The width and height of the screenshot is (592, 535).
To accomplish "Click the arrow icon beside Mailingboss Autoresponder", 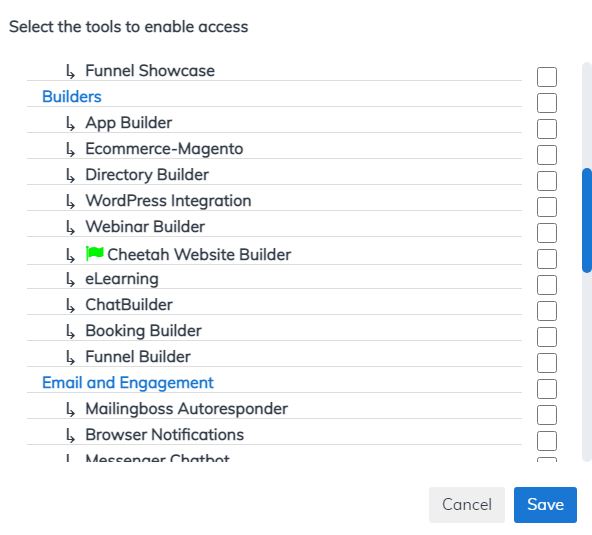I will tap(71, 410).
